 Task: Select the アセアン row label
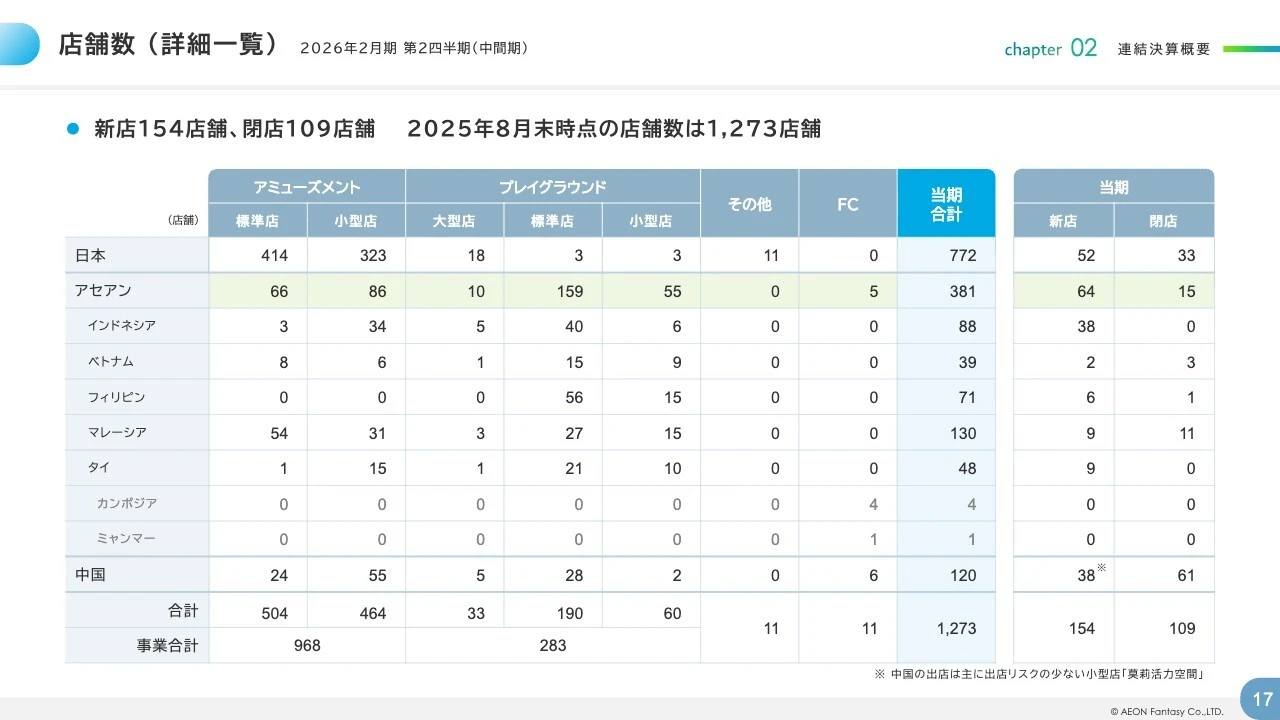[103, 291]
